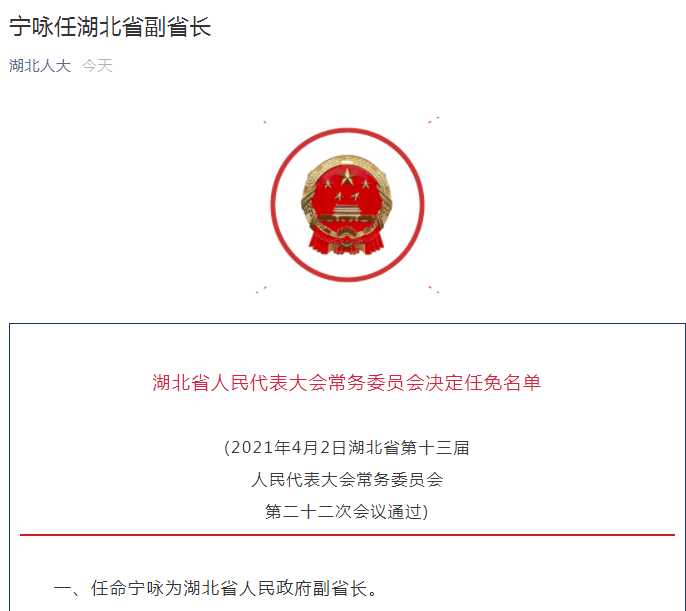
Task: Click the name 宁咏 in the title
Action: (31, 27)
